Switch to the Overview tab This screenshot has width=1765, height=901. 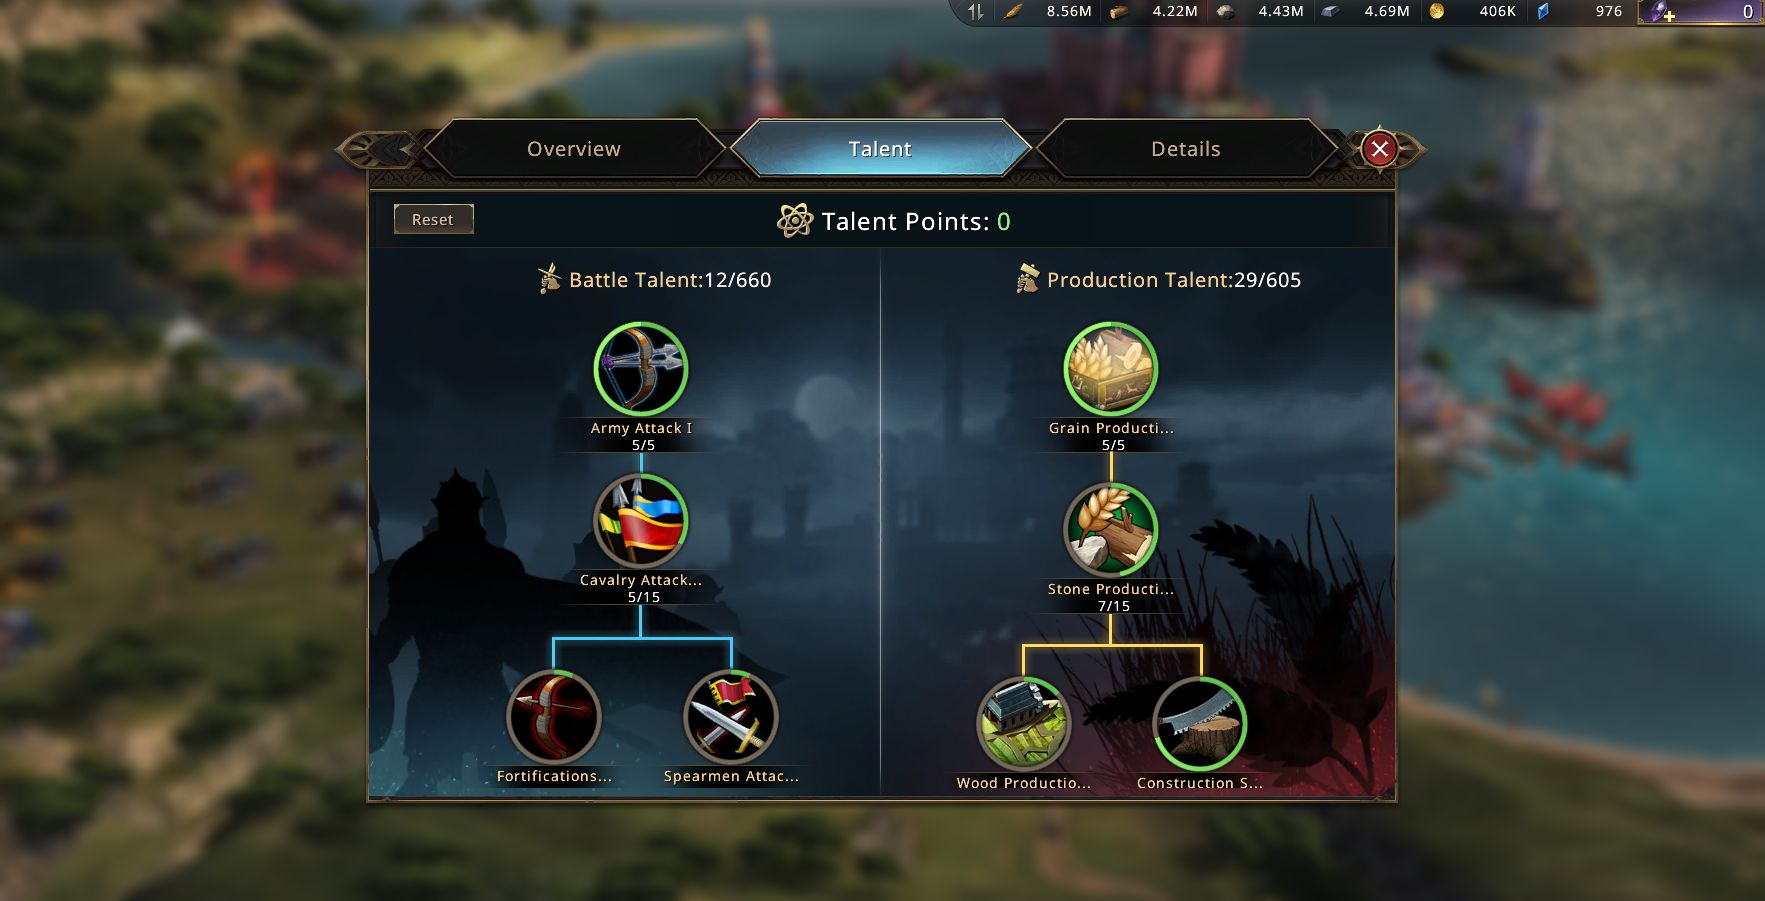tap(574, 149)
